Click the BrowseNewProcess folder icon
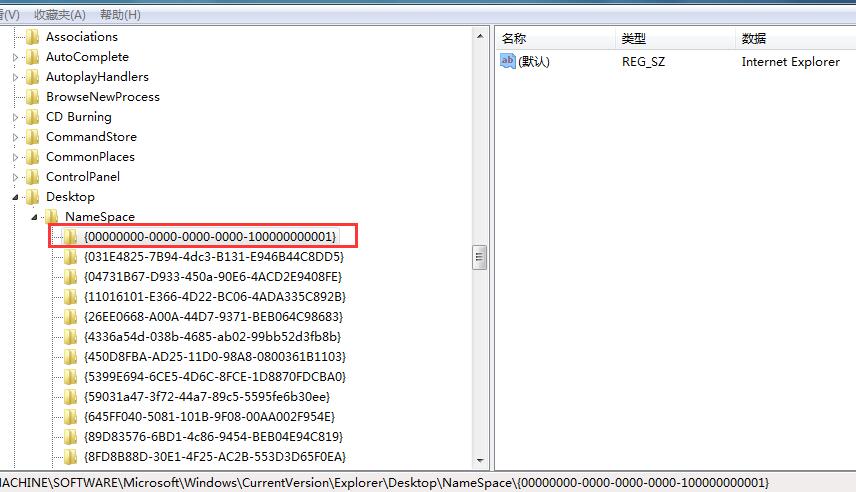The width and height of the screenshot is (856, 492). (x=32, y=97)
